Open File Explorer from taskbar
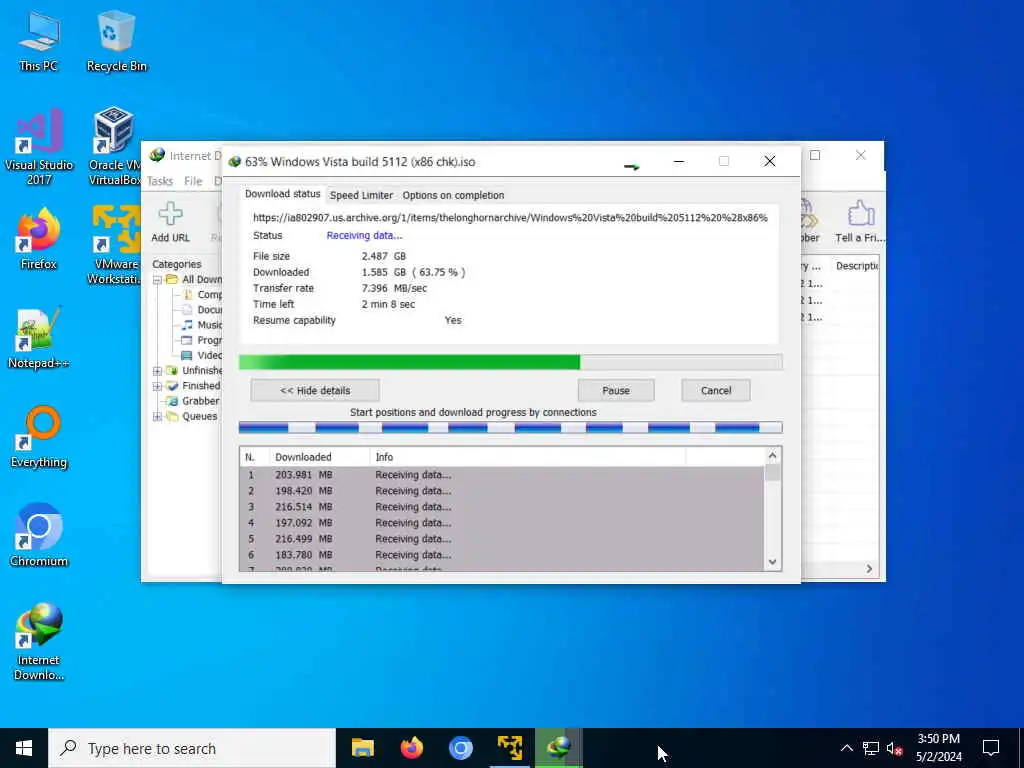Viewport: 1024px width, 768px height. [x=362, y=748]
